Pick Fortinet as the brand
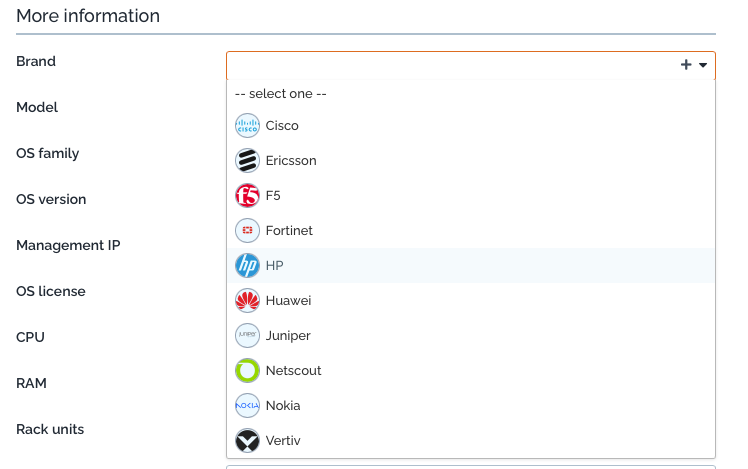Image resolution: width=748 pixels, height=469 pixels. (x=289, y=231)
